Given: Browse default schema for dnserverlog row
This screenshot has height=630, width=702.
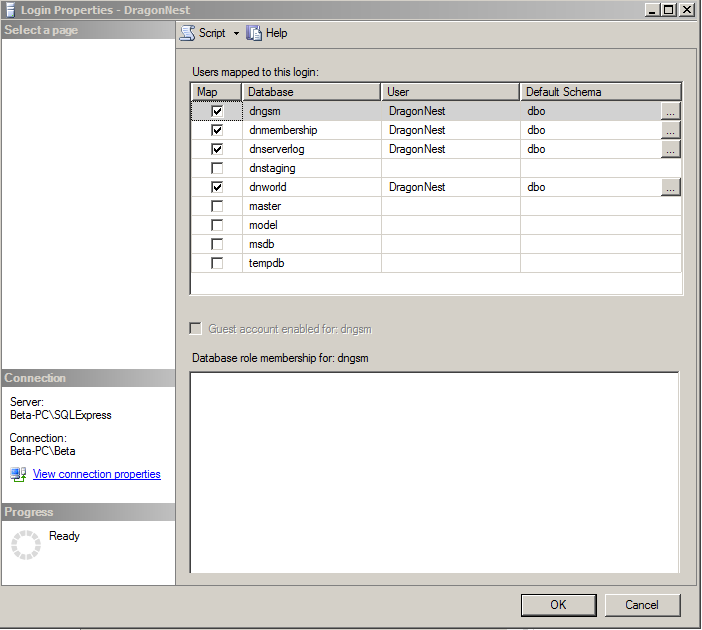Looking at the screenshot, I should (x=670, y=149).
